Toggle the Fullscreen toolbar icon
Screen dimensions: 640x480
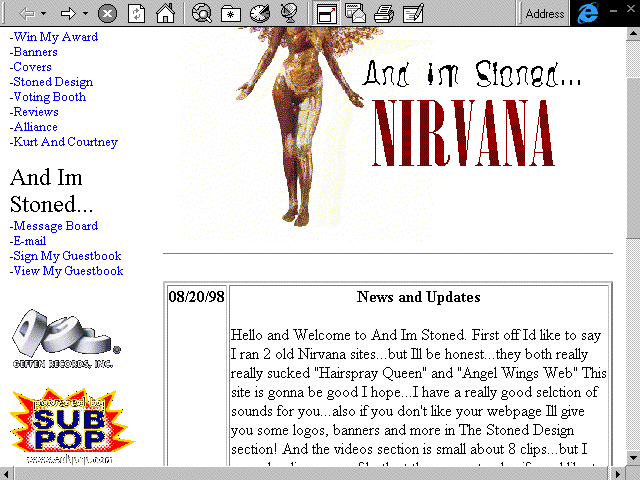327,13
